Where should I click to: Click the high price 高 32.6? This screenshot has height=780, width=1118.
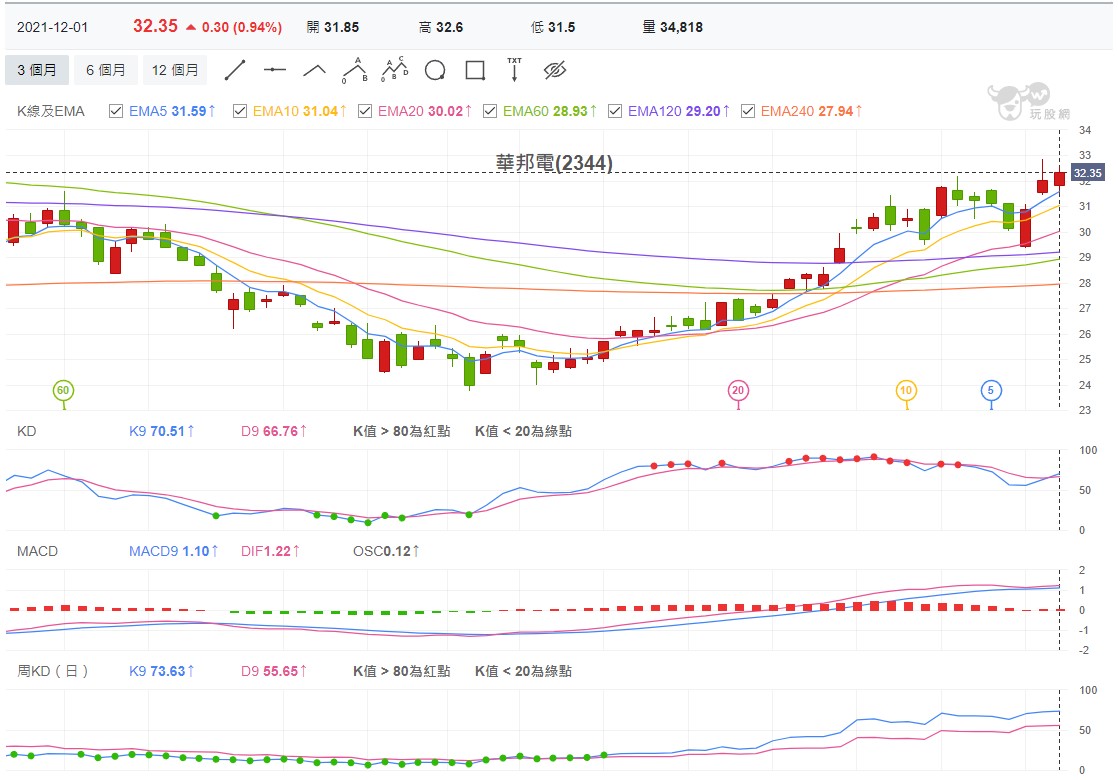click(x=441, y=27)
